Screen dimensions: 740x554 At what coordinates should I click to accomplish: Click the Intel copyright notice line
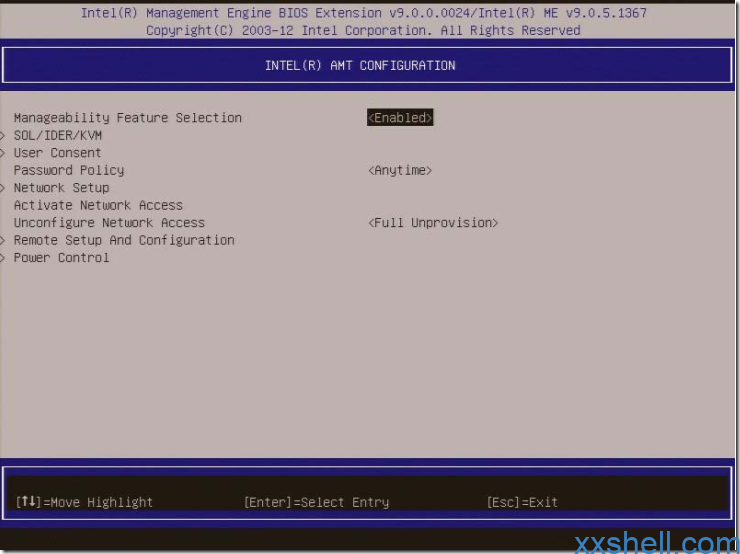363,30
